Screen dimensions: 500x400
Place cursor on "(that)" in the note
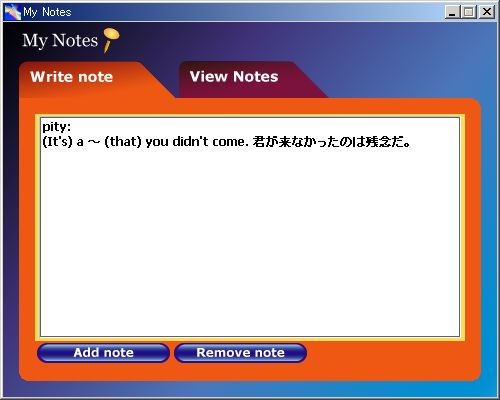pyautogui.click(x=123, y=142)
